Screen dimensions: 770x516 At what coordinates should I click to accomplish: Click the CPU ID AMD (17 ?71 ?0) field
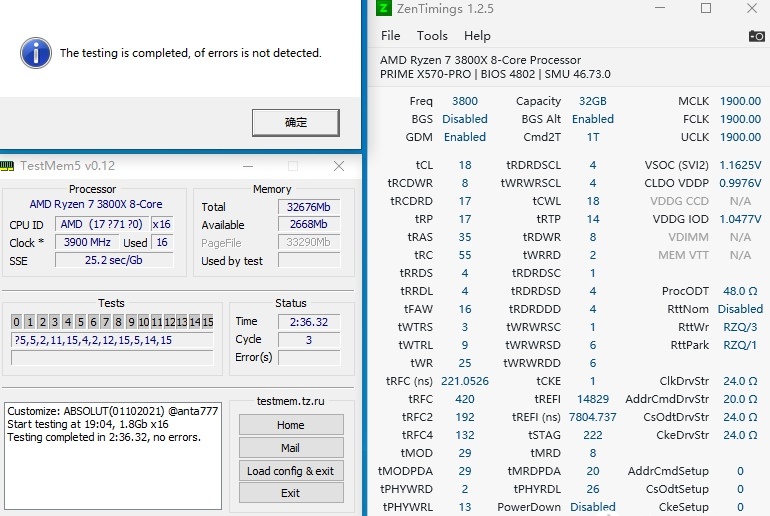102,224
